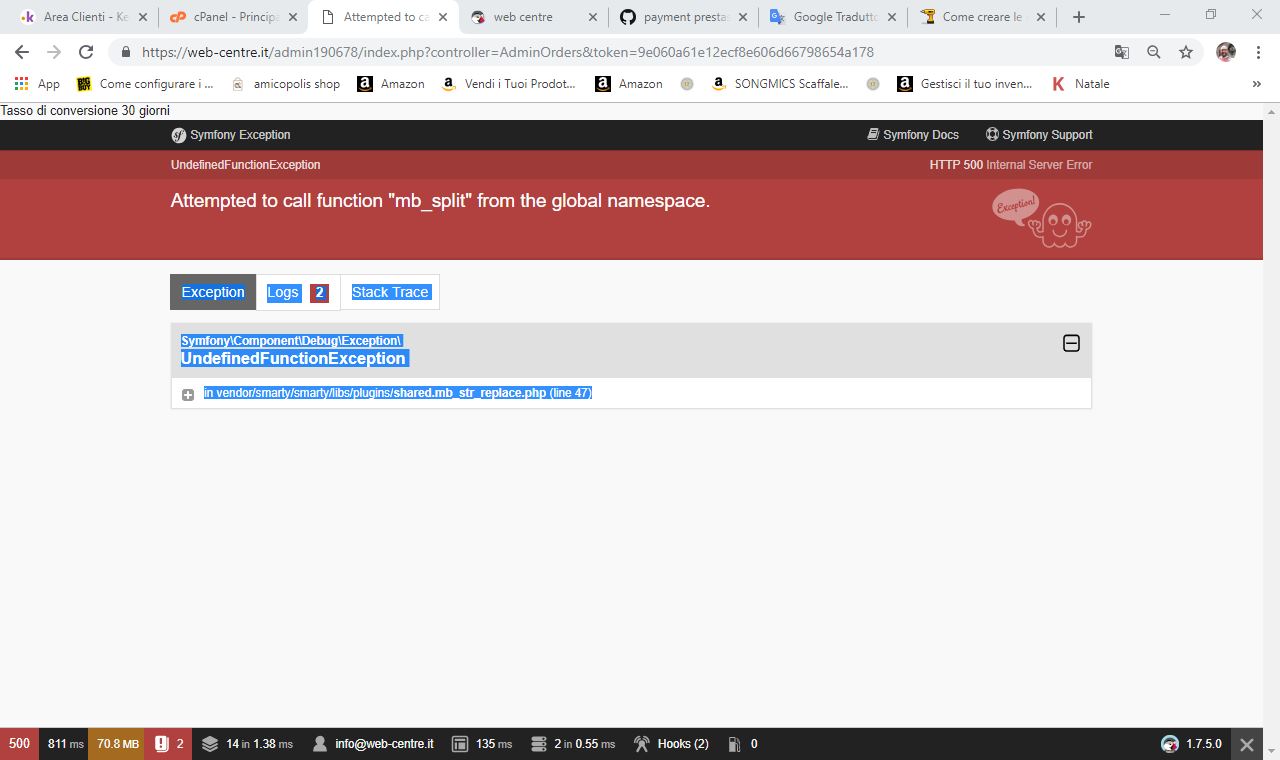Open the Symfony Docs link
The width and height of the screenshot is (1280, 760).
pyautogui.click(x=913, y=135)
